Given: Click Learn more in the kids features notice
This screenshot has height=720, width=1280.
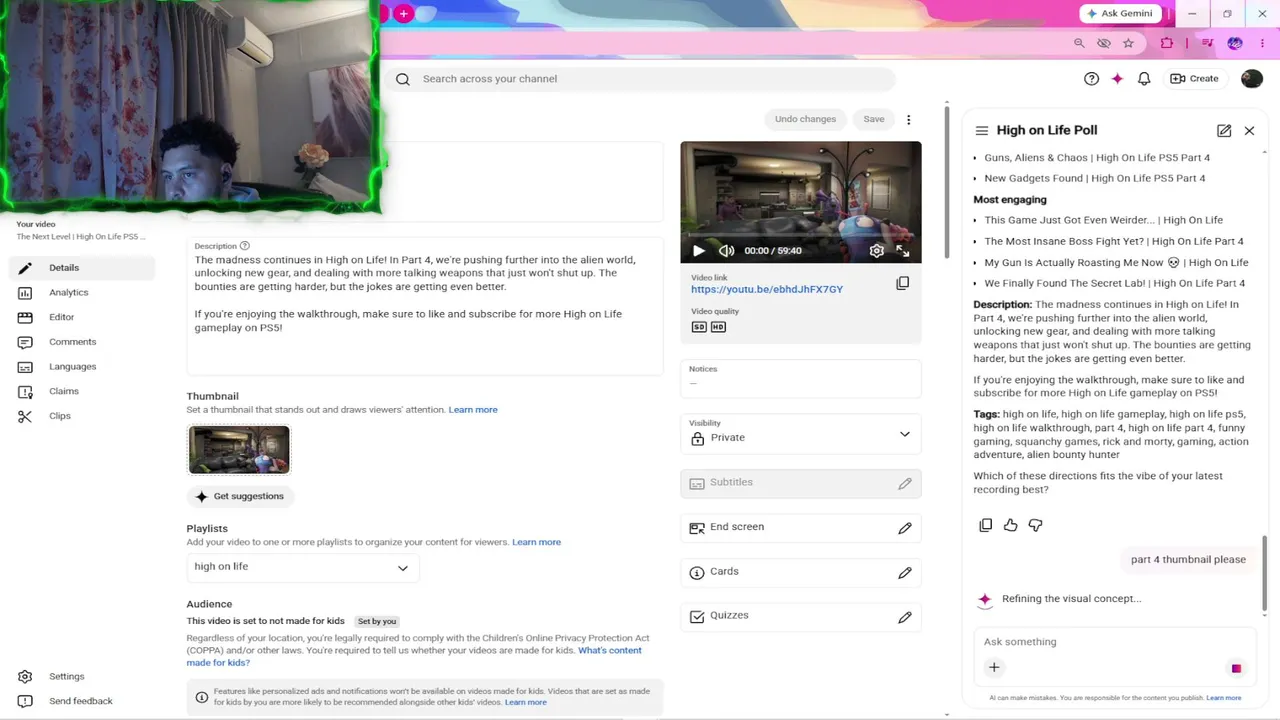Looking at the screenshot, I should [x=526, y=703].
